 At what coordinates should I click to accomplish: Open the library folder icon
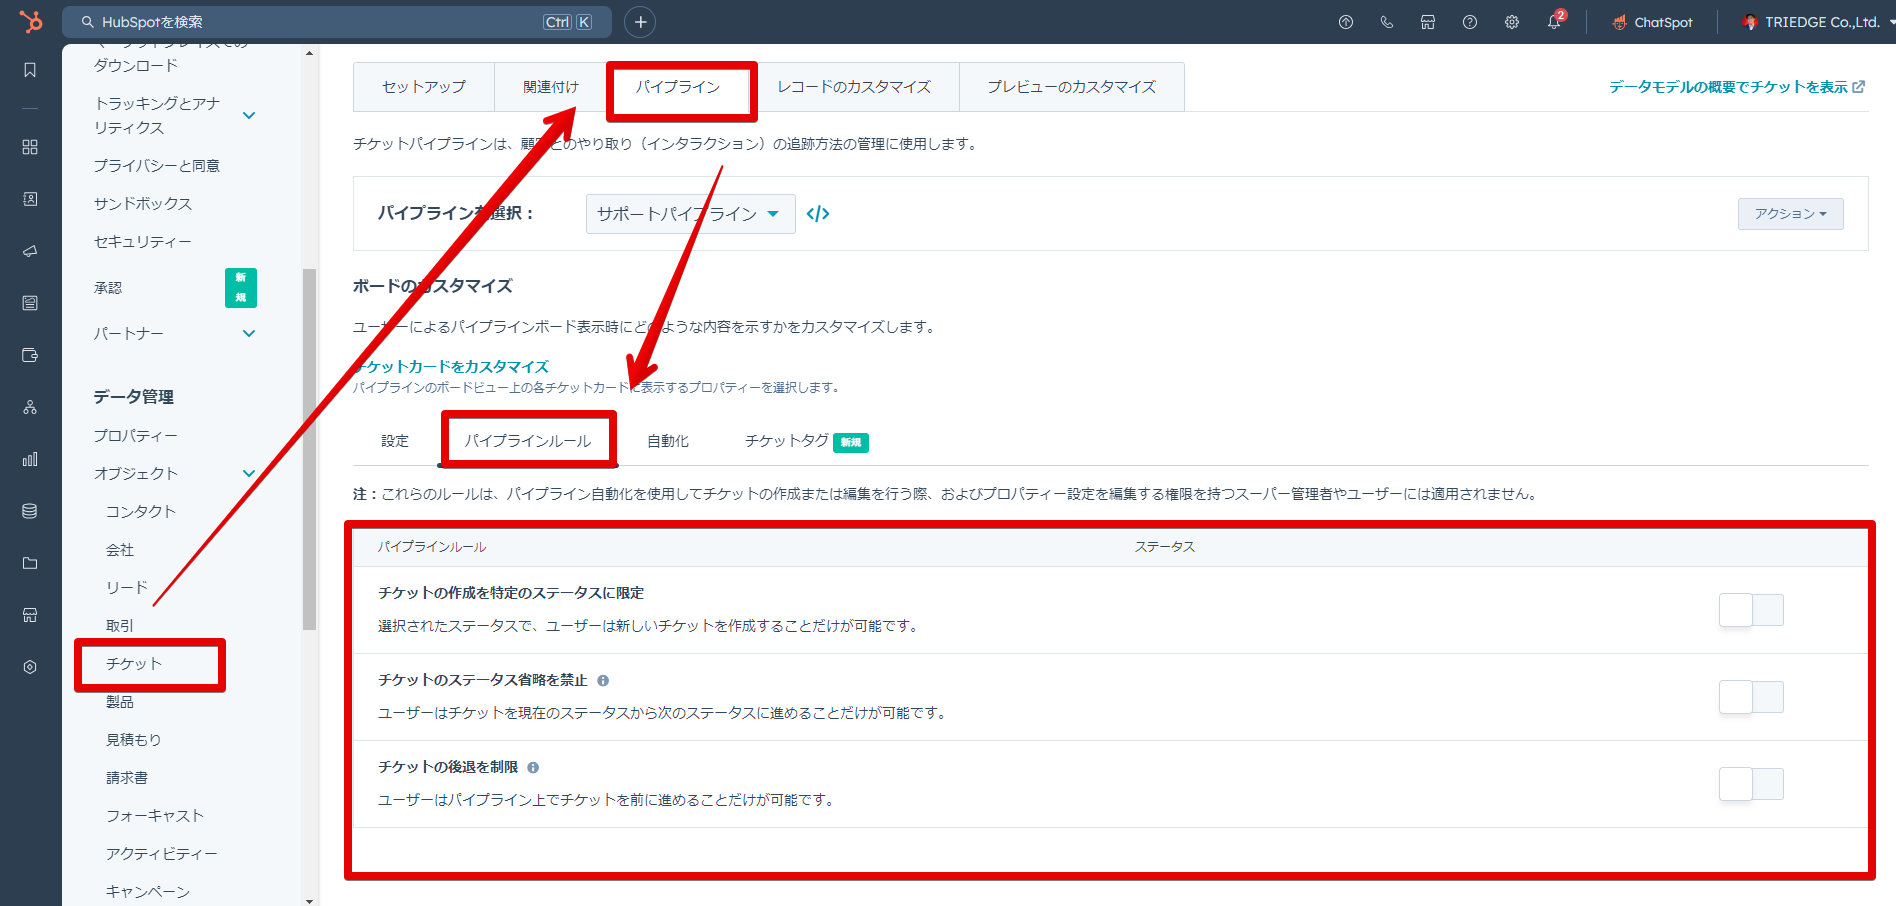point(30,563)
